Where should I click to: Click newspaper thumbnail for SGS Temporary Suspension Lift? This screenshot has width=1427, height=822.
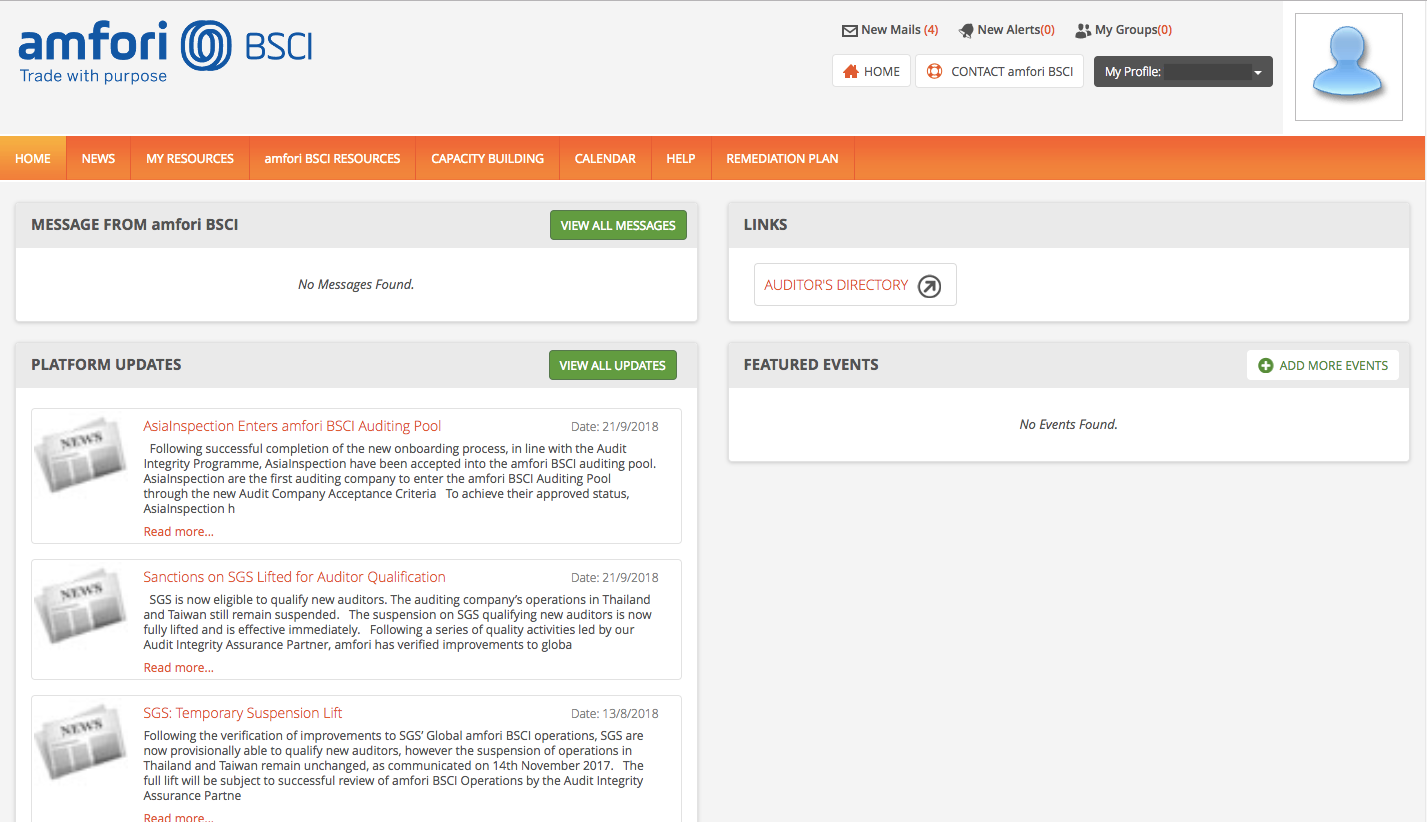coord(81,742)
